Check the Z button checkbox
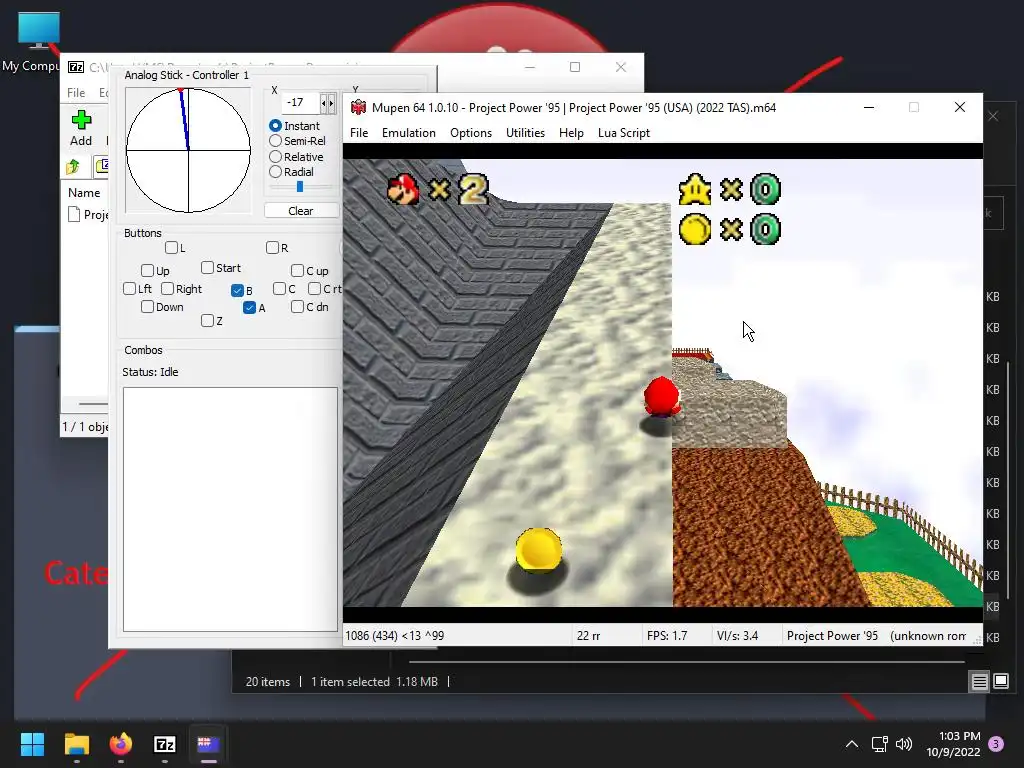 (x=208, y=321)
